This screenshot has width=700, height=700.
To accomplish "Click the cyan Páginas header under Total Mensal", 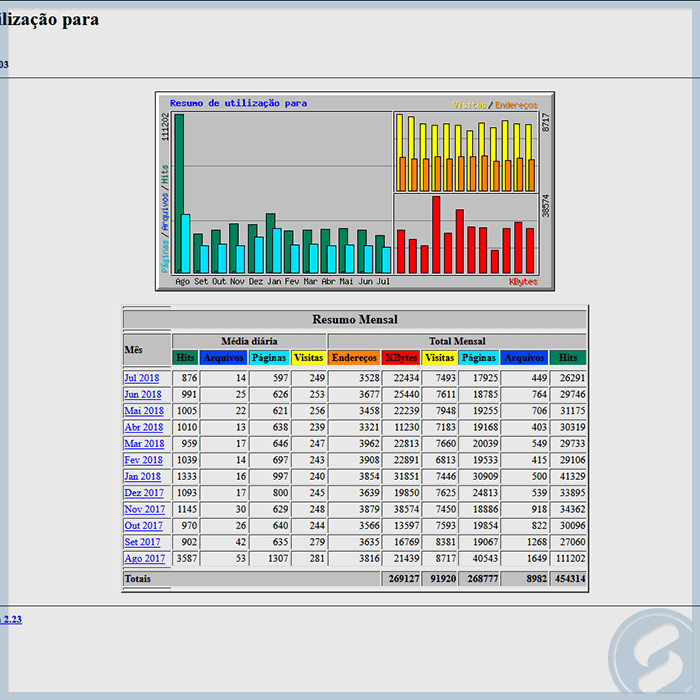I will point(479,358).
